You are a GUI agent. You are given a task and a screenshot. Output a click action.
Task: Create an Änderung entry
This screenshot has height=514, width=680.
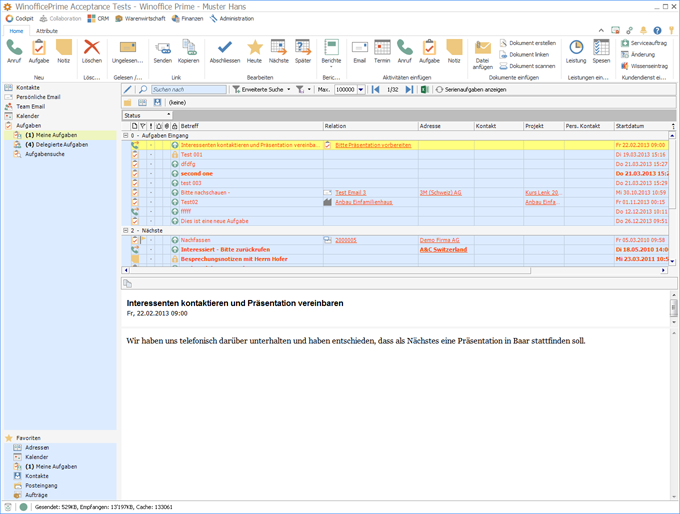[638, 55]
